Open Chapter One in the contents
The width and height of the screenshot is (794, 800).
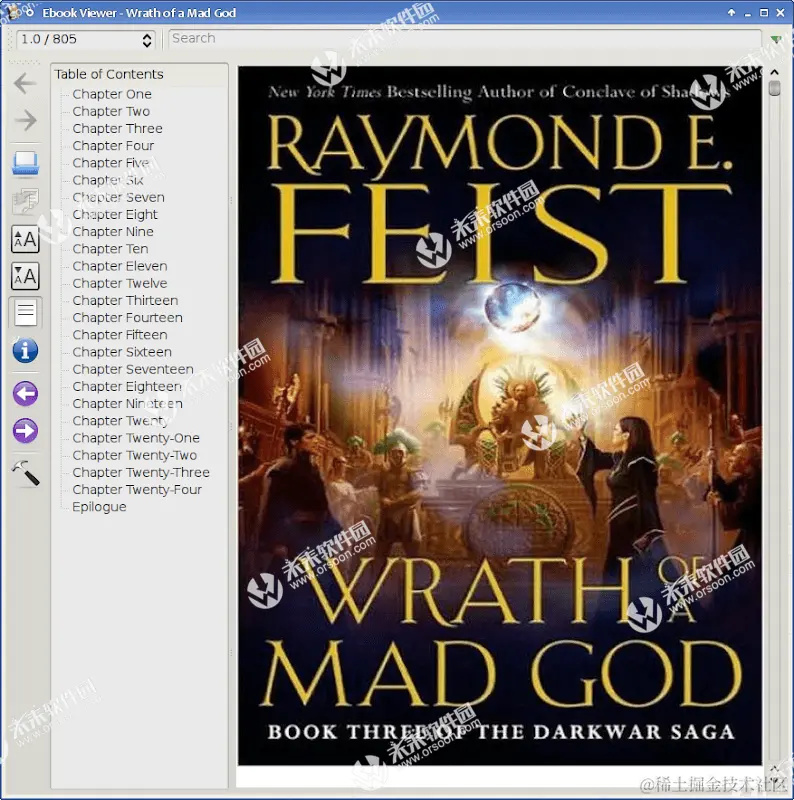click(x=112, y=94)
